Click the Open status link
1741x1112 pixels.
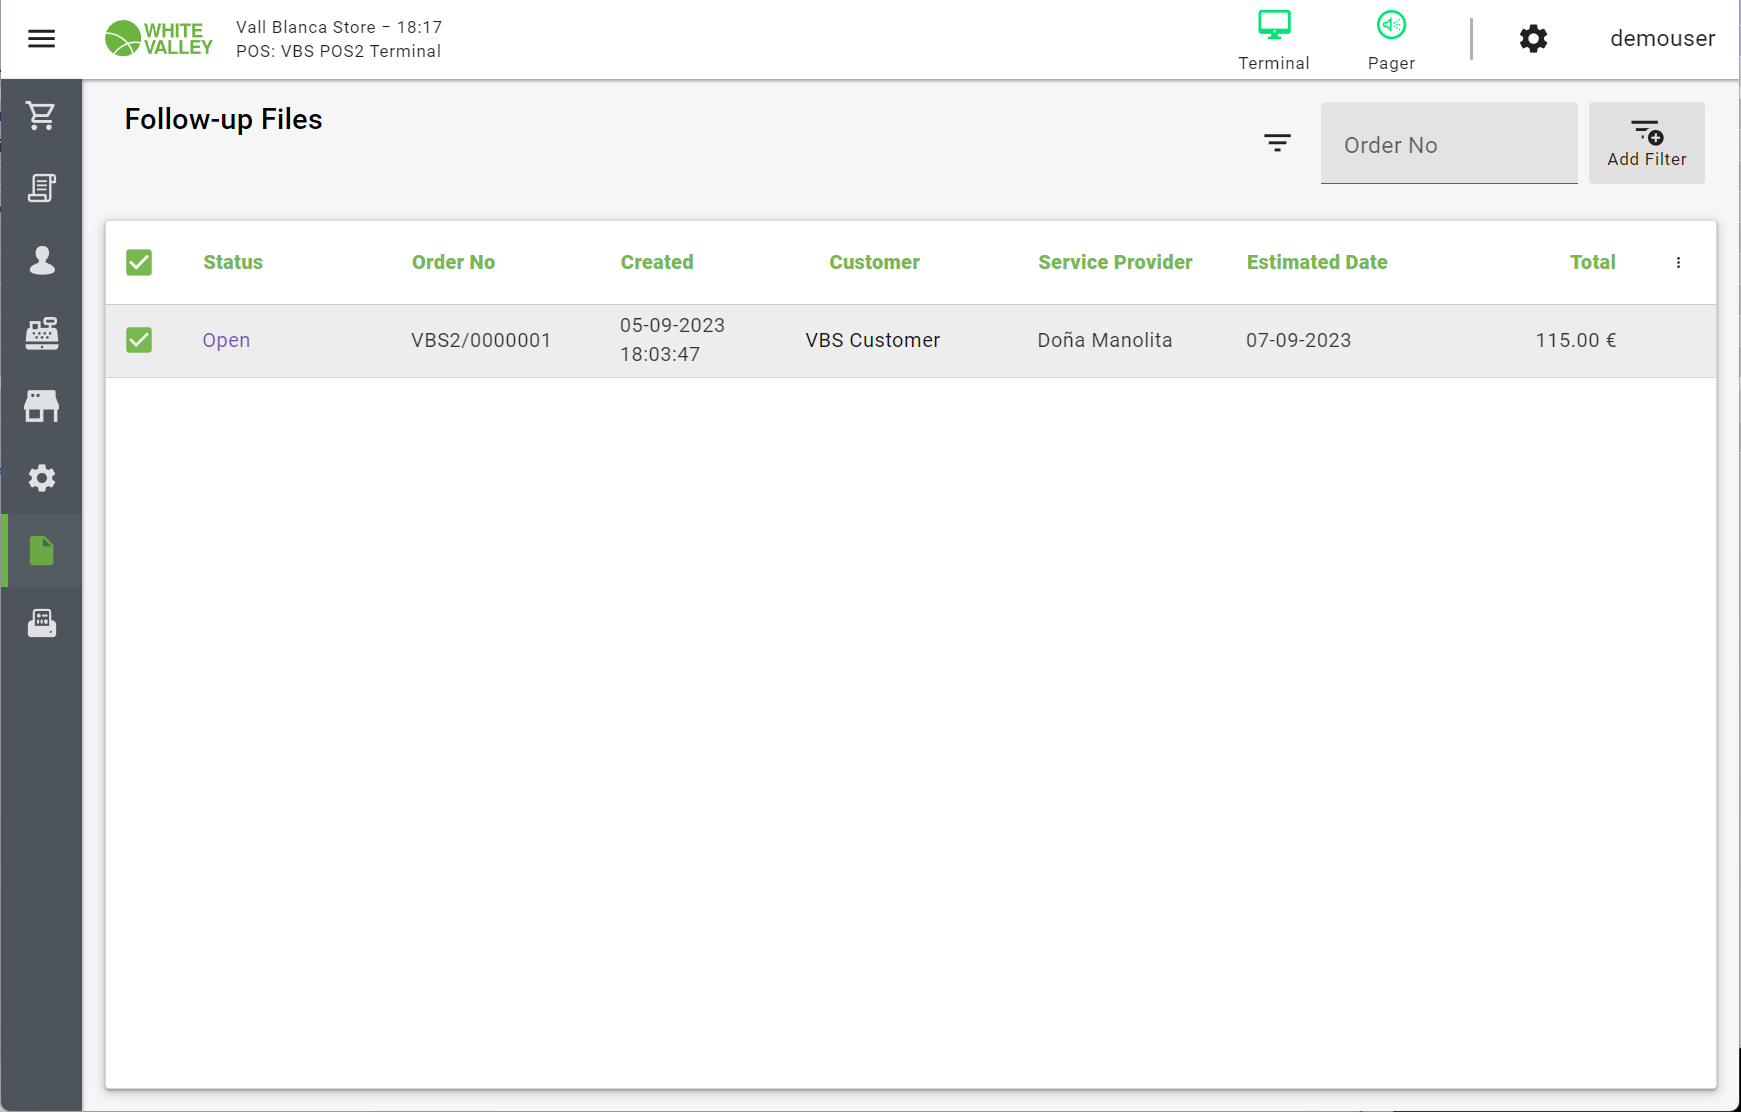[x=226, y=340]
